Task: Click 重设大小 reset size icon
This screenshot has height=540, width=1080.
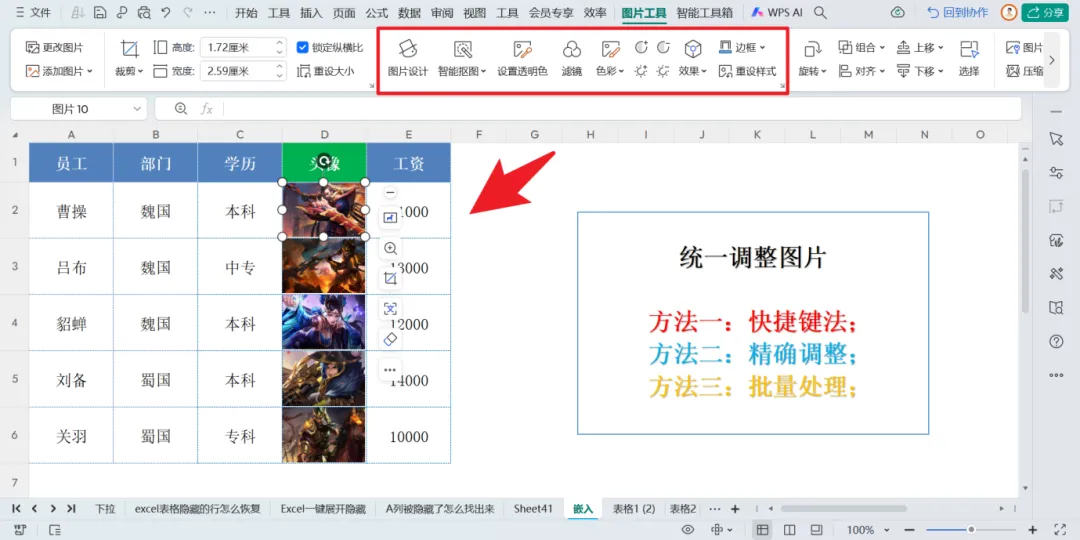Action: click(x=326, y=71)
